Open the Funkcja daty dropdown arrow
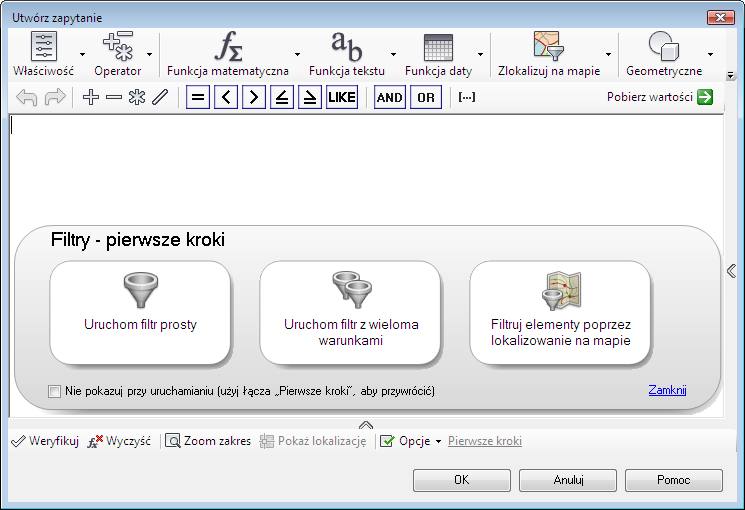Image resolution: width=745 pixels, height=510 pixels. point(480,54)
